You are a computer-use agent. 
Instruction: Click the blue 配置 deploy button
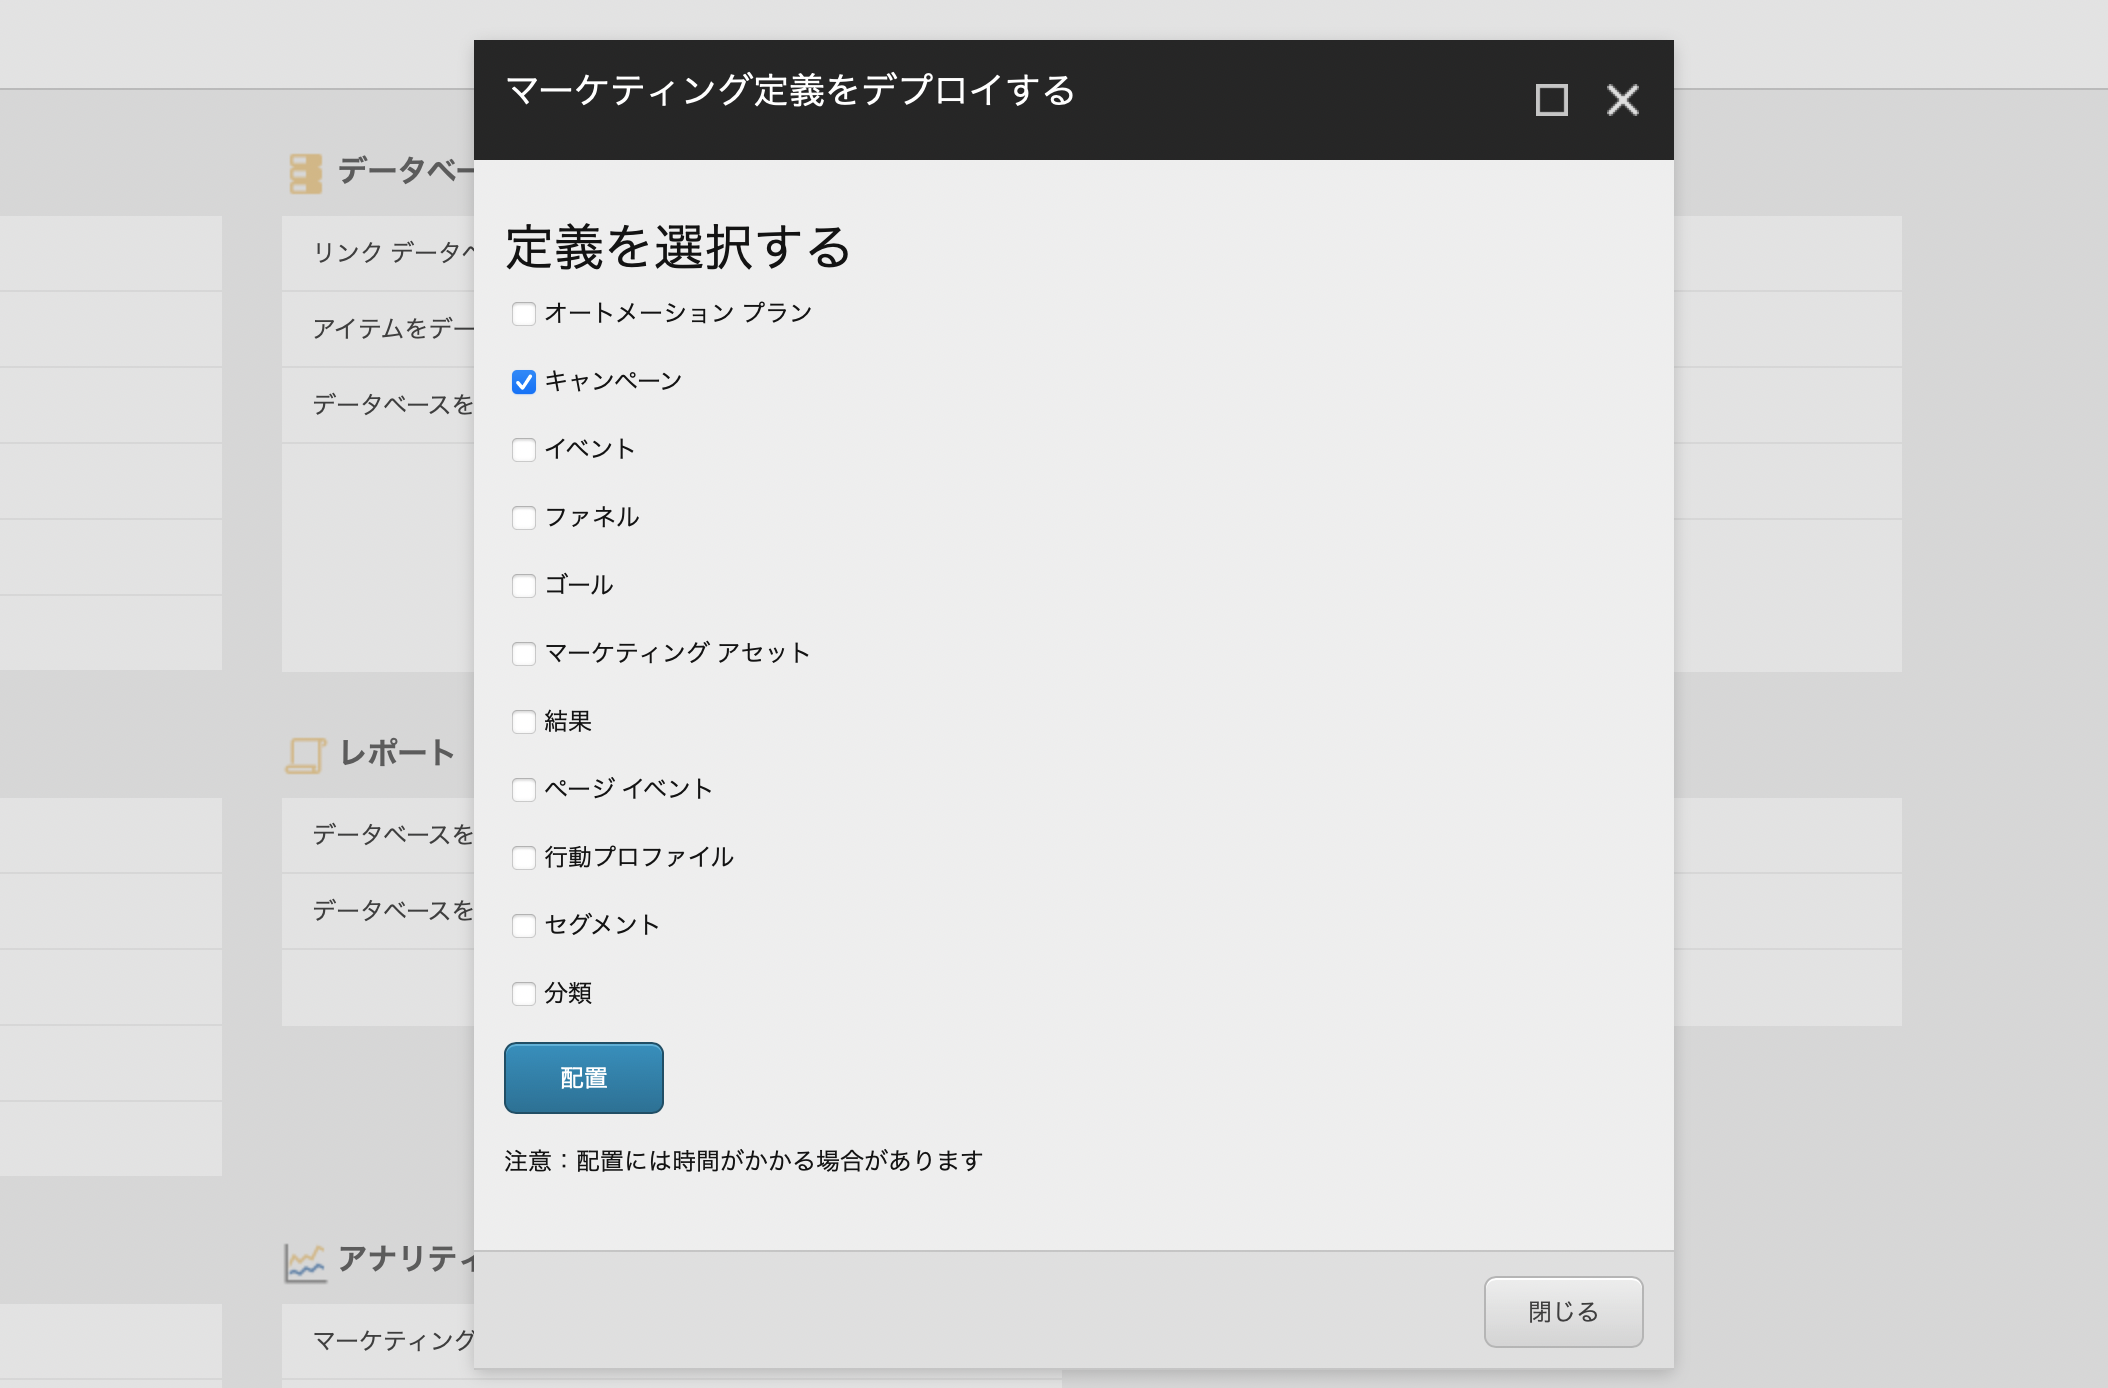[x=584, y=1078]
